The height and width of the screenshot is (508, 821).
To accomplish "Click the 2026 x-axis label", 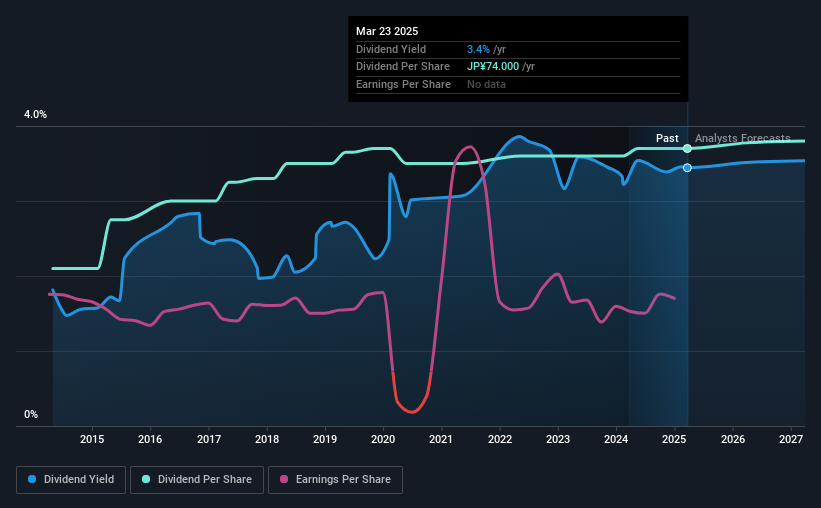I will click(733, 439).
